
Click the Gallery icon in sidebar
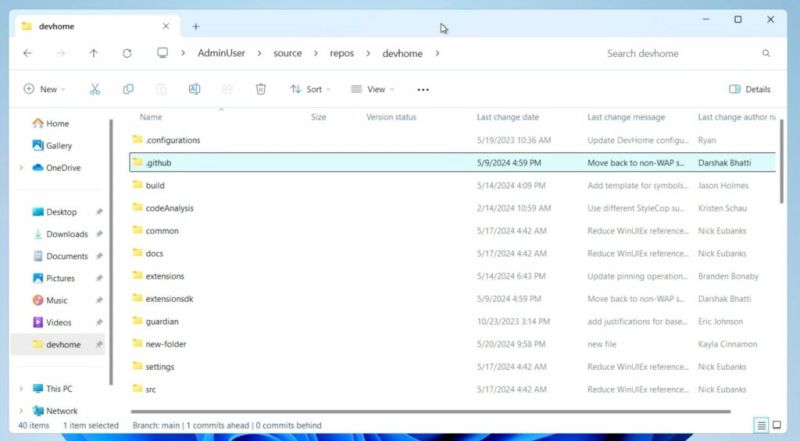pos(38,145)
